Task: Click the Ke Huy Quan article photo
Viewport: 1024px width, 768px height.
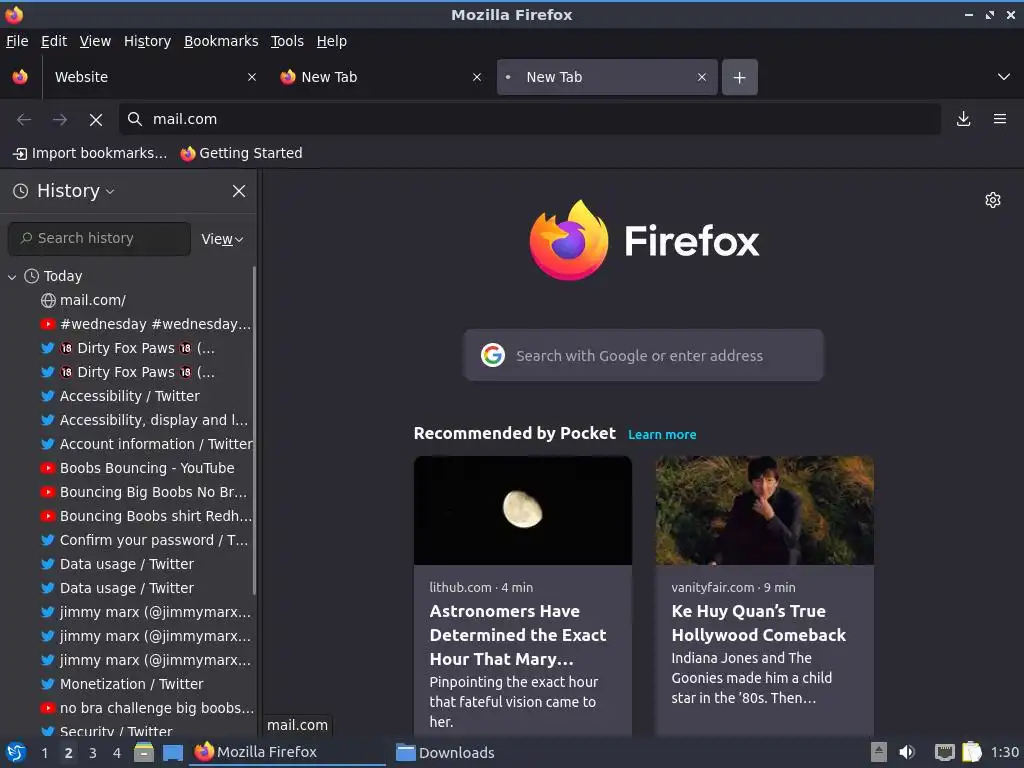Action: 765,510
